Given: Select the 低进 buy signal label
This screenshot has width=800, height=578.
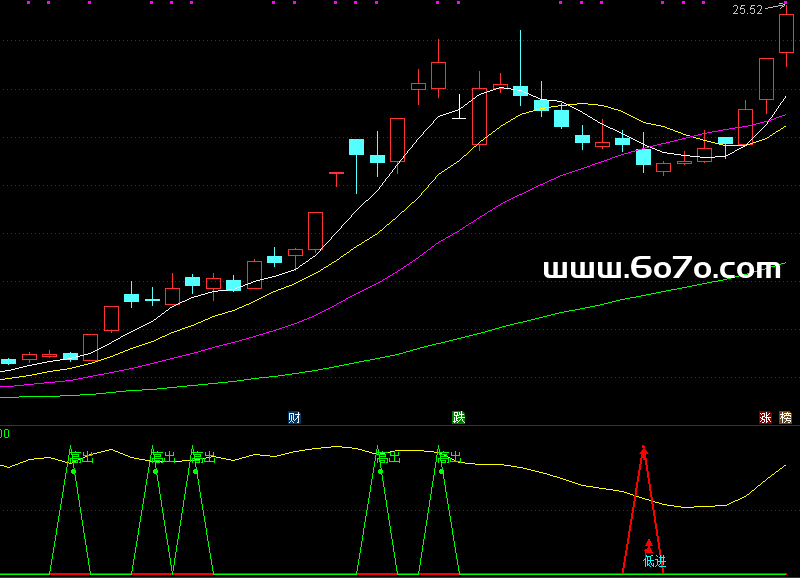Looking at the screenshot, I should pos(654,561).
